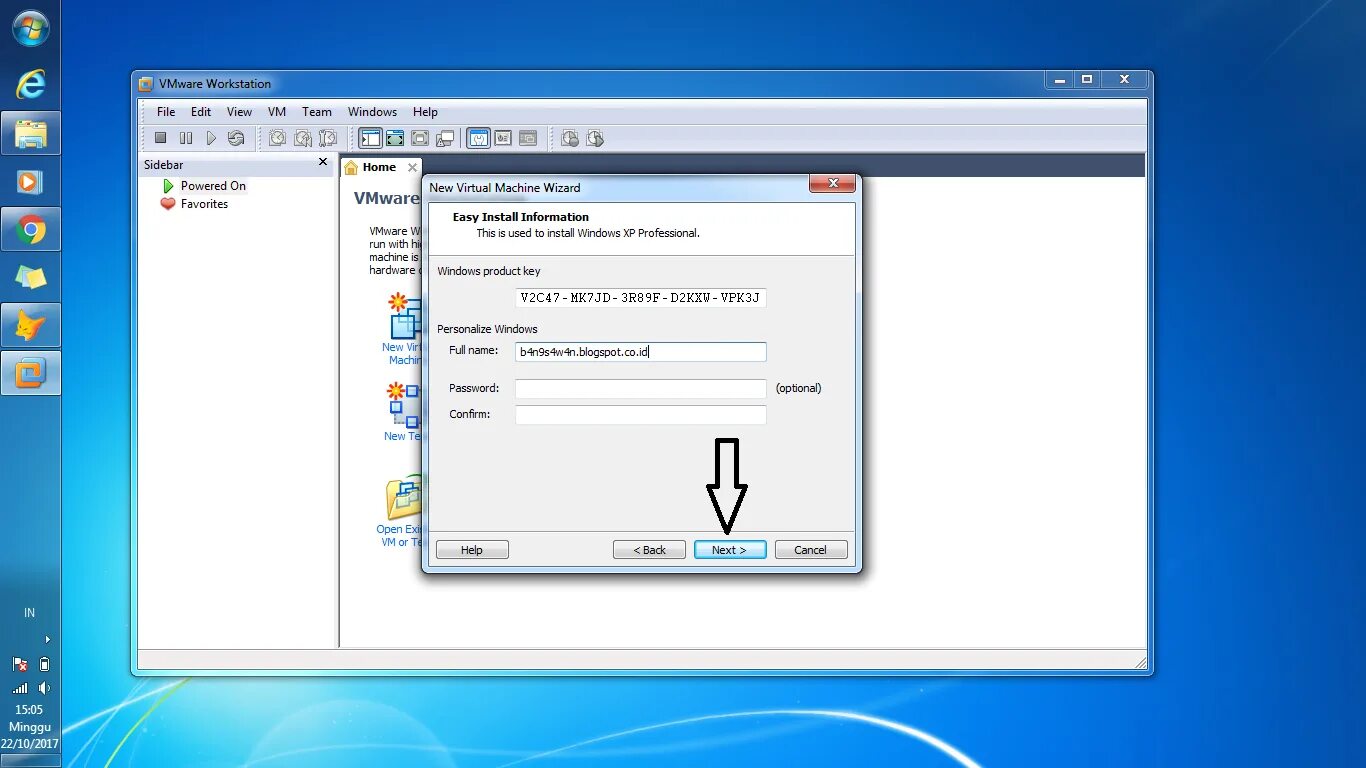Click the Suspend pause icon in toolbar

pos(186,138)
